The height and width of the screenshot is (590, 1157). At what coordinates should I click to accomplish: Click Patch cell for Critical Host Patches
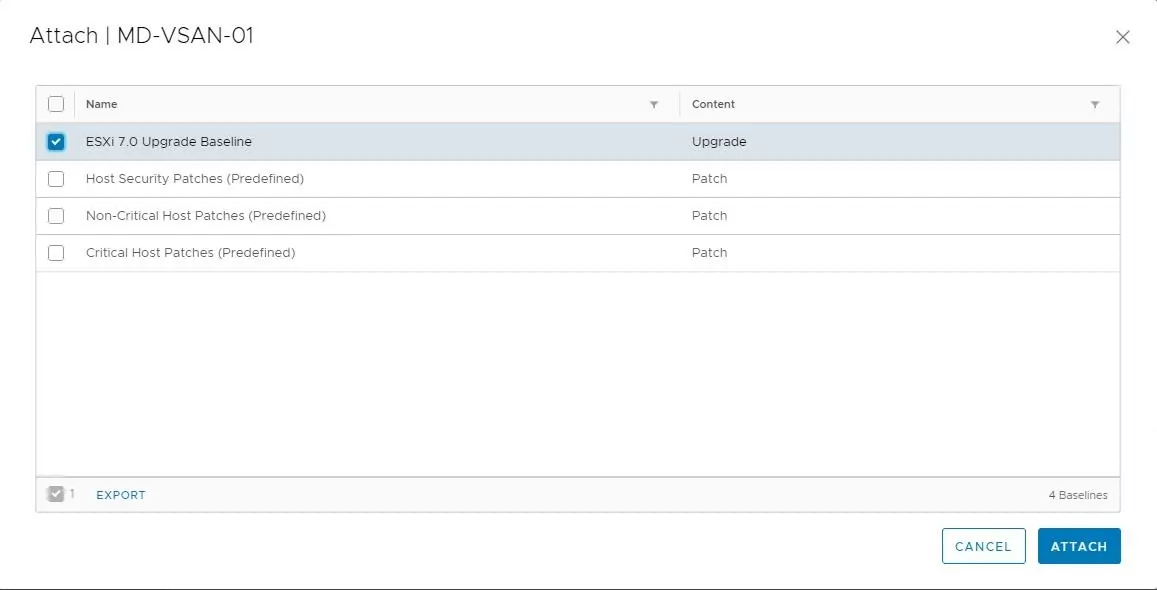tap(709, 252)
